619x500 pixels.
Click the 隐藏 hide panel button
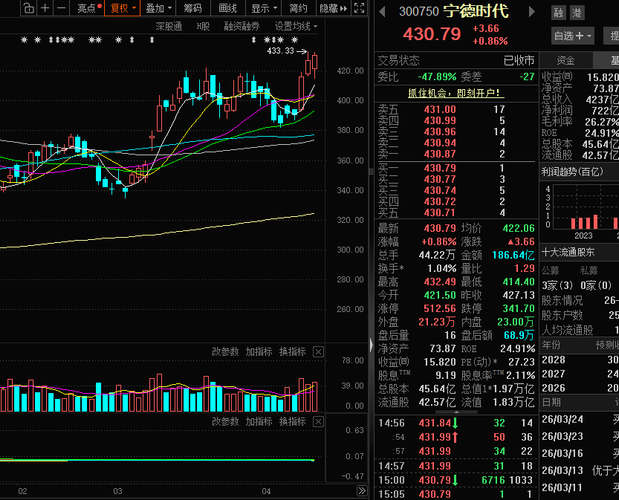click(333, 8)
